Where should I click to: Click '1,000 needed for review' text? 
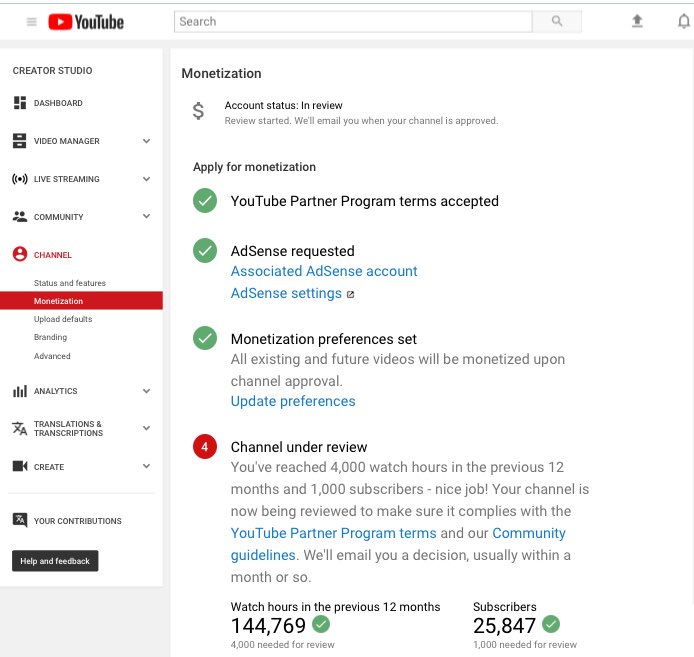click(525, 645)
